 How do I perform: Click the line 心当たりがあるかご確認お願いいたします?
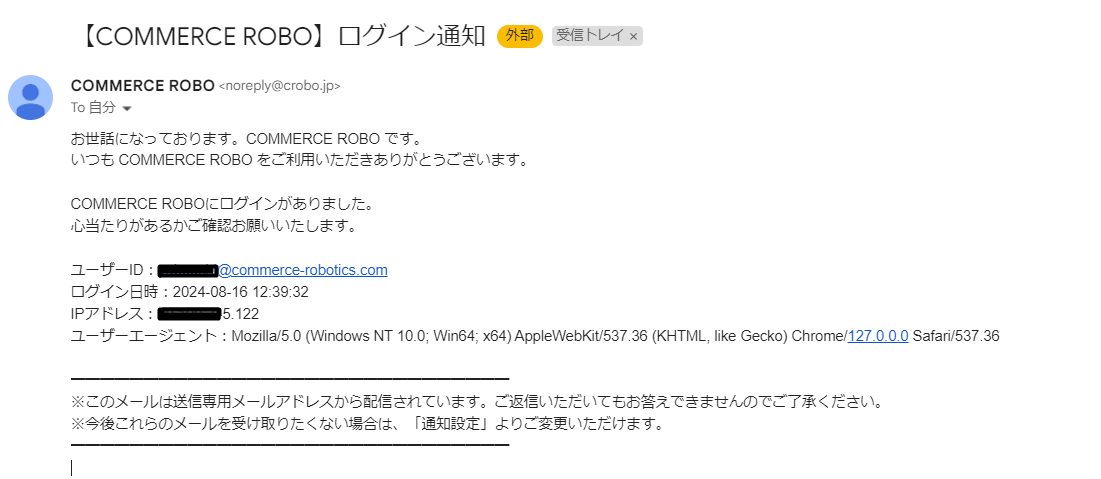pos(214,226)
